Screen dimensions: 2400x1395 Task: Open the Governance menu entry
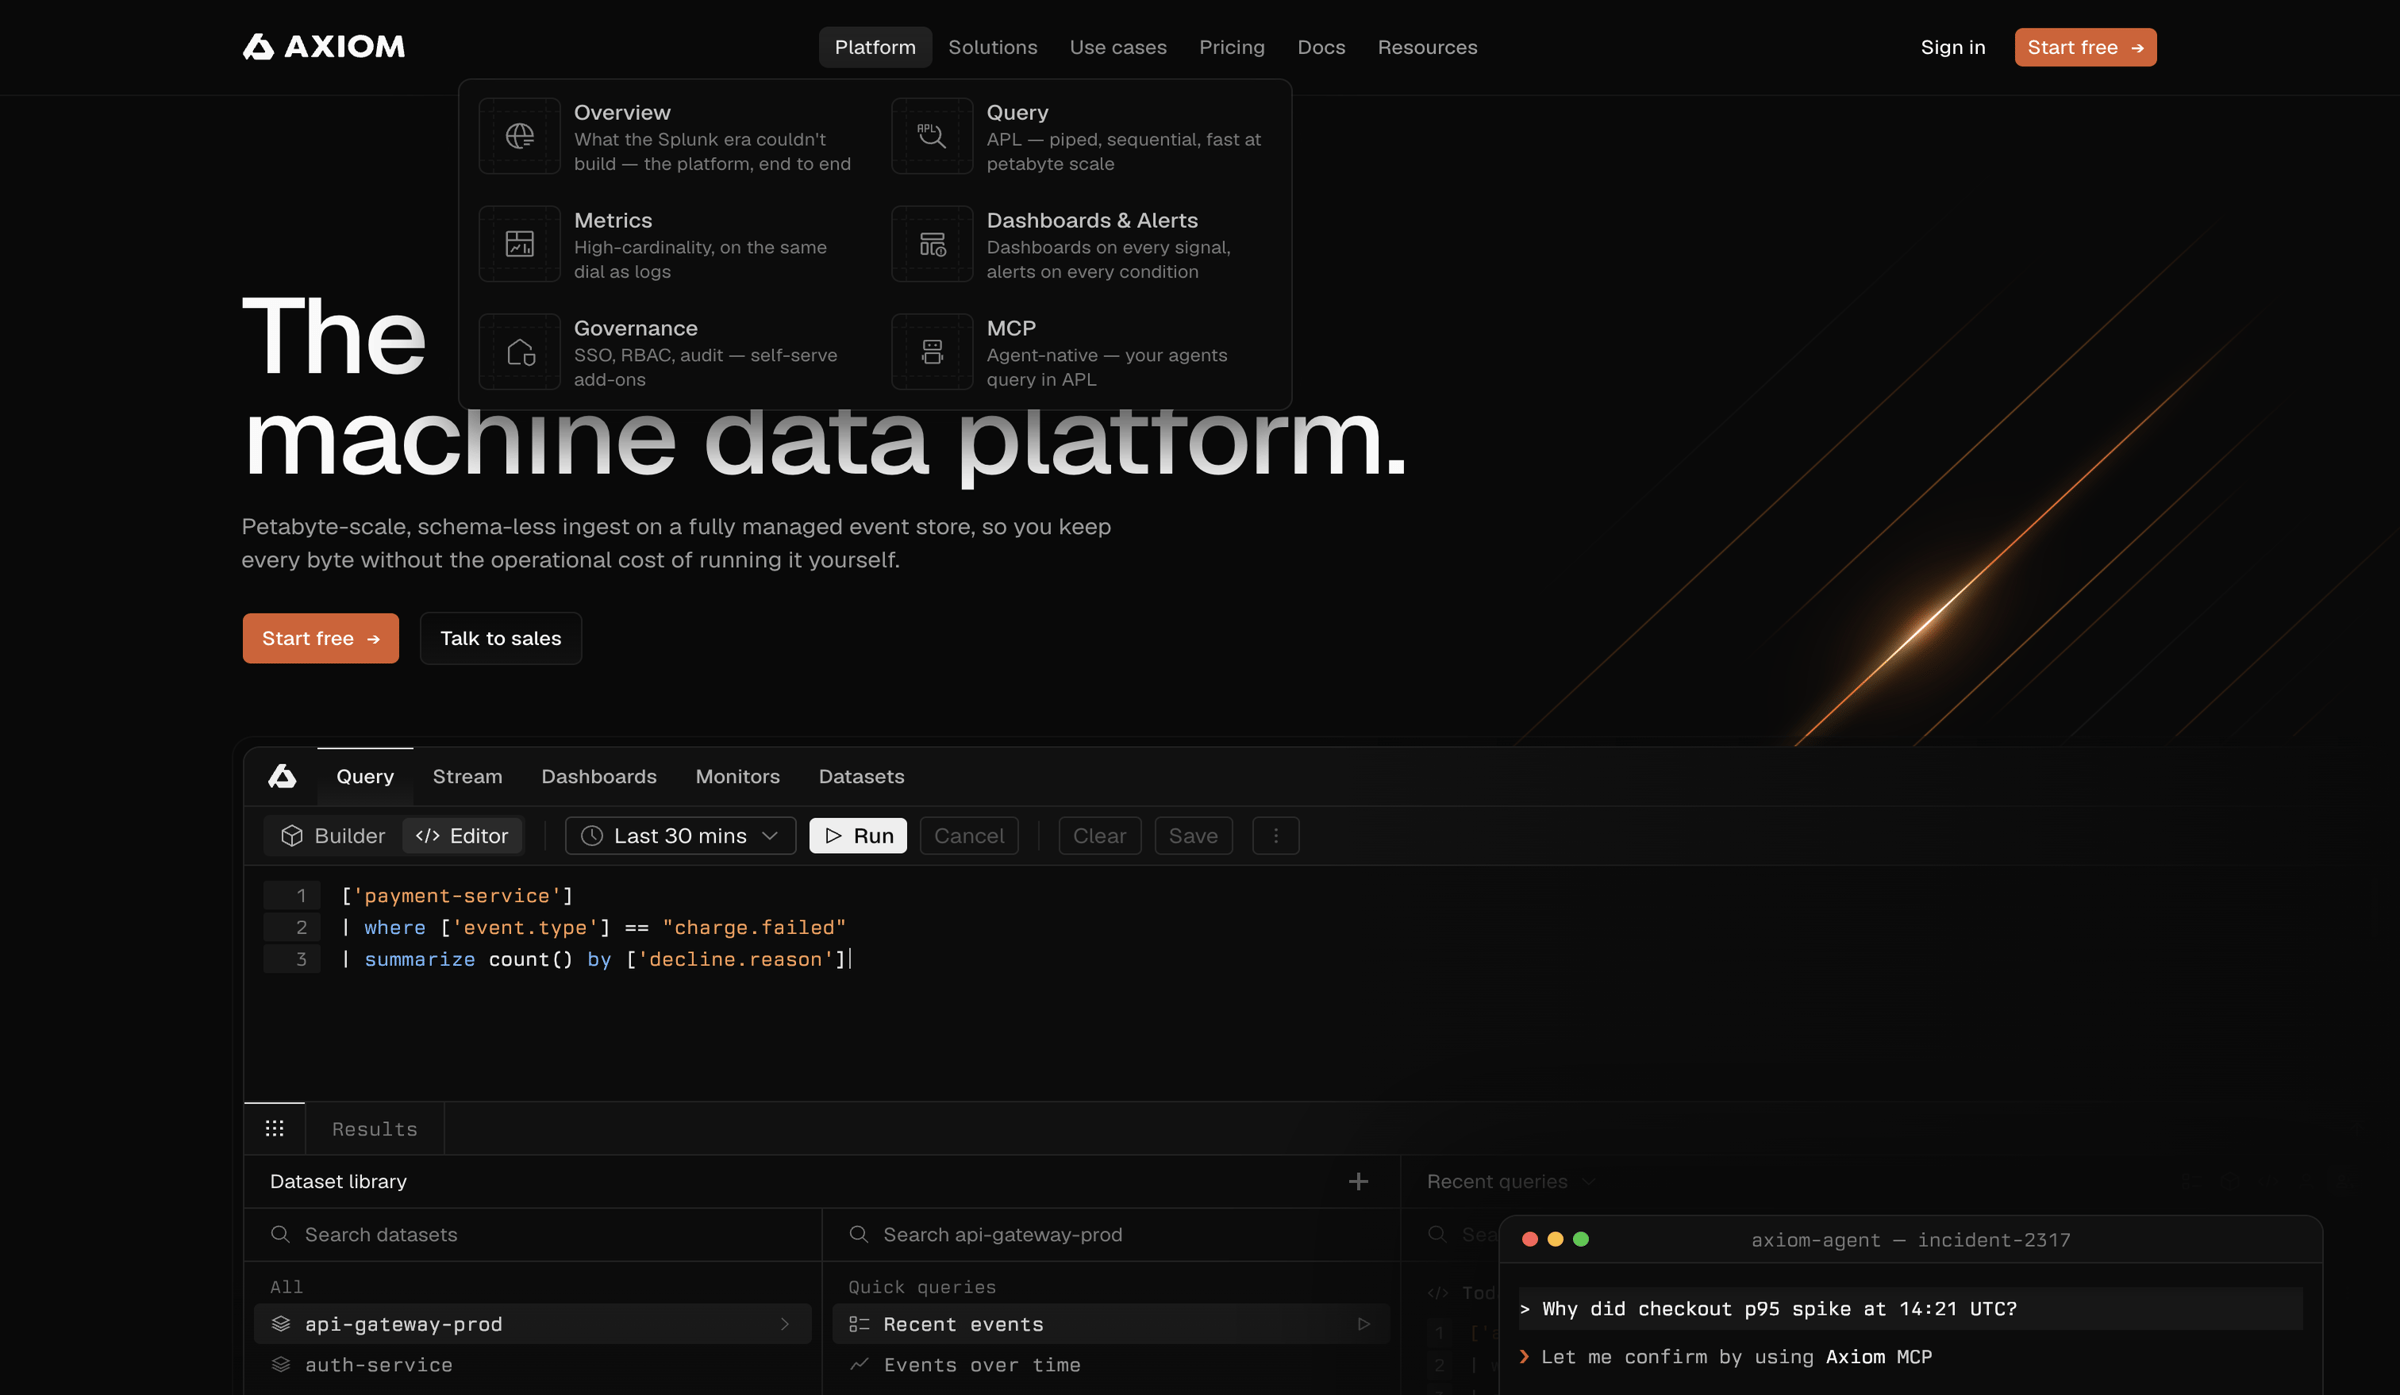pos(668,352)
